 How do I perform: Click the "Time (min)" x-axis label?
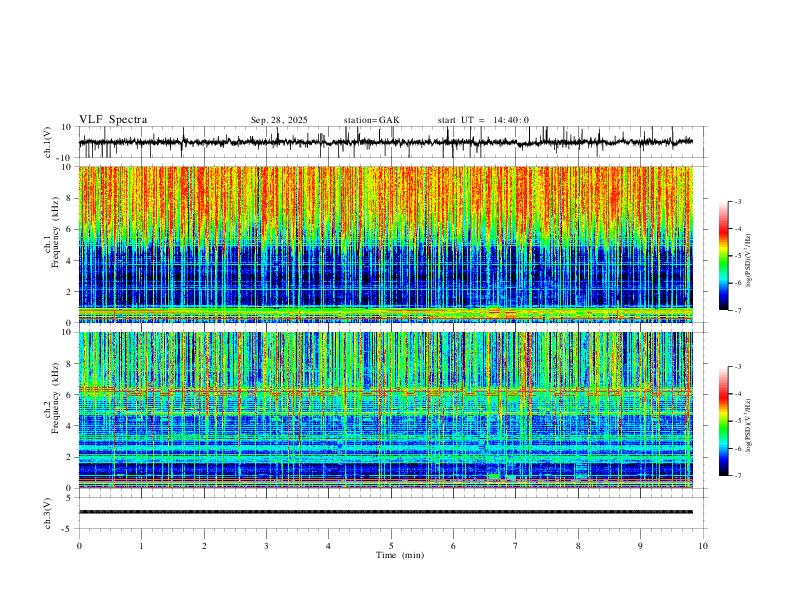[400, 555]
